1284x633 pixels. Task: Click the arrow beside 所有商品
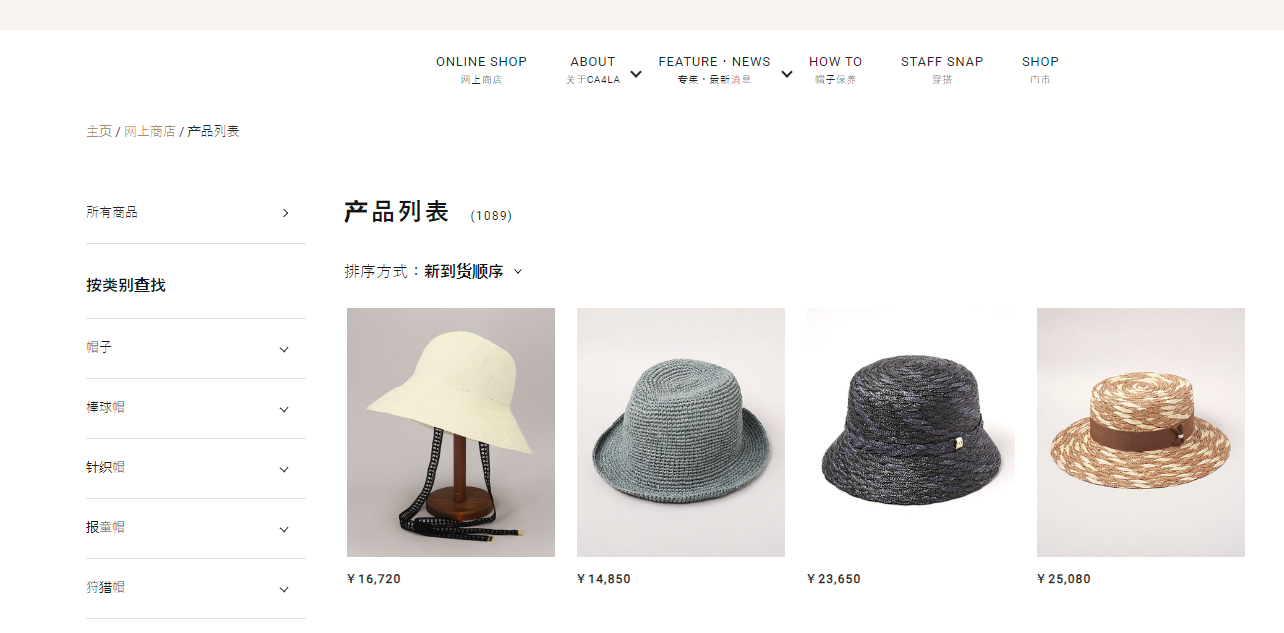285,213
